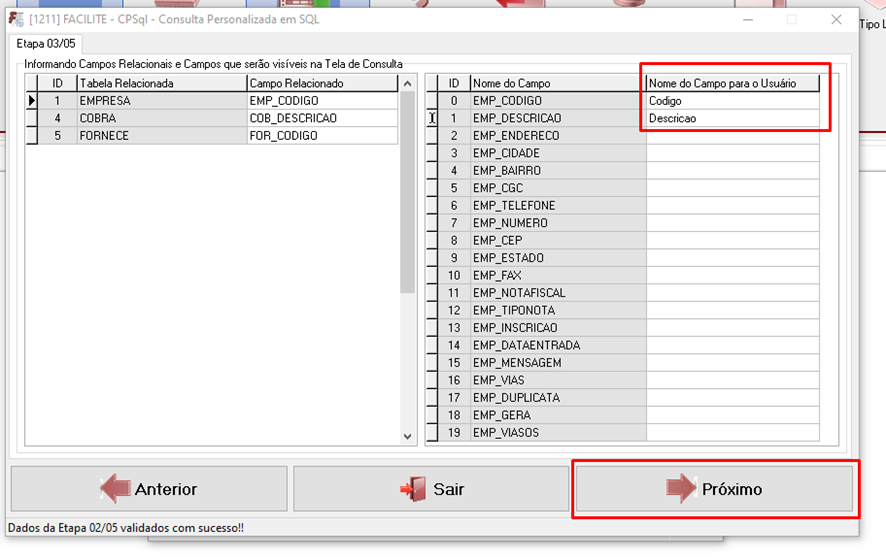Click the Próximo button
Screen dimensions: 886x560
714,489
